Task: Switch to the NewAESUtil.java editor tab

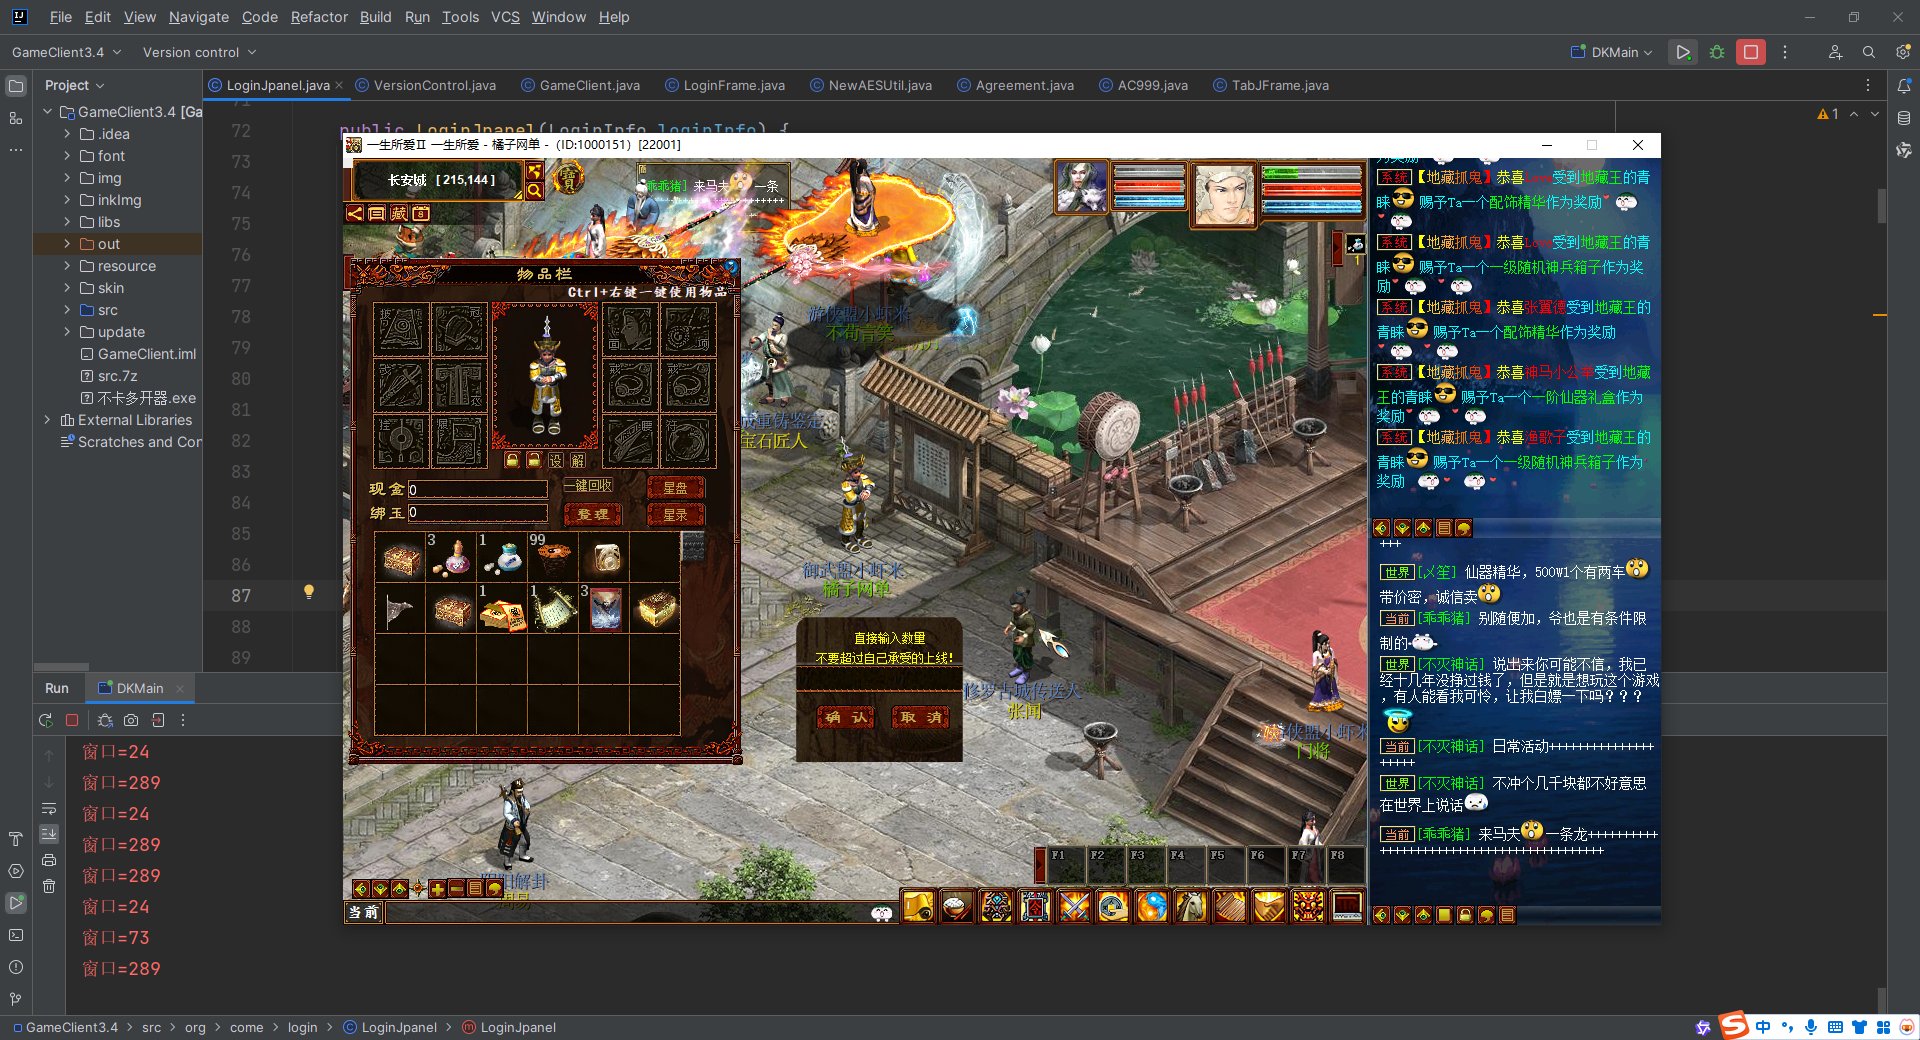Action: pos(871,86)
